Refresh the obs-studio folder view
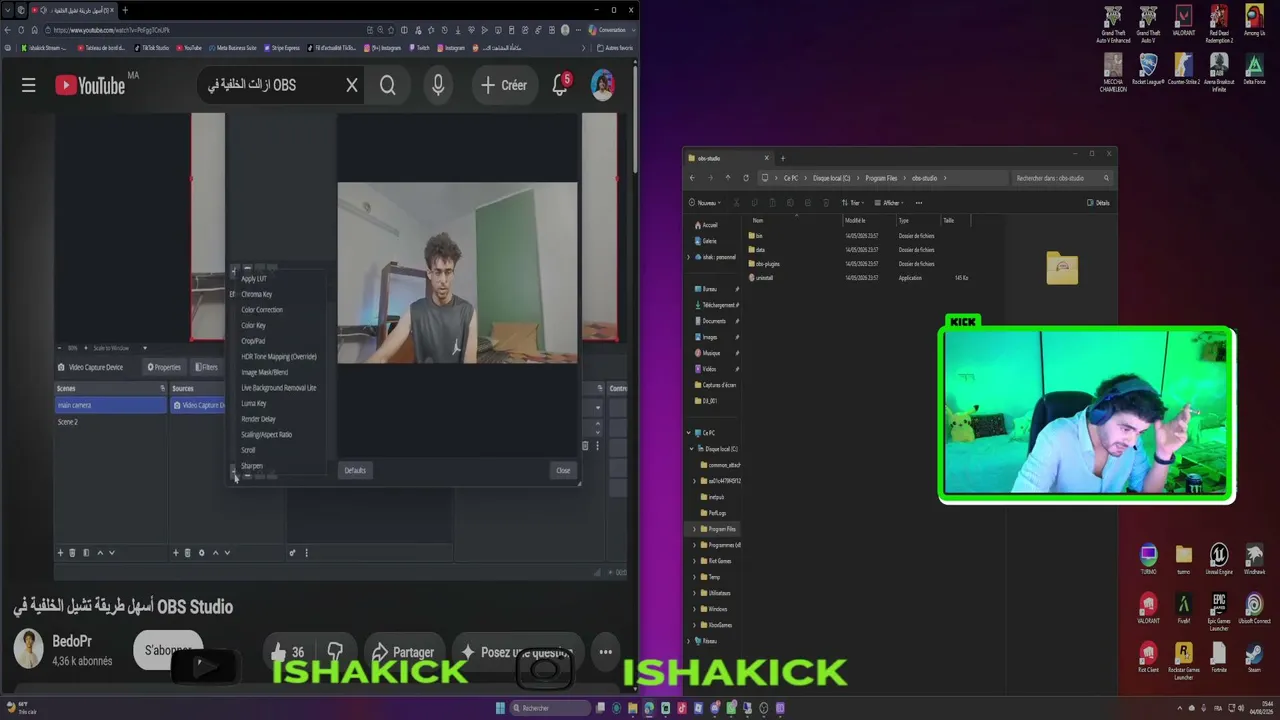 tap(746, 178)
